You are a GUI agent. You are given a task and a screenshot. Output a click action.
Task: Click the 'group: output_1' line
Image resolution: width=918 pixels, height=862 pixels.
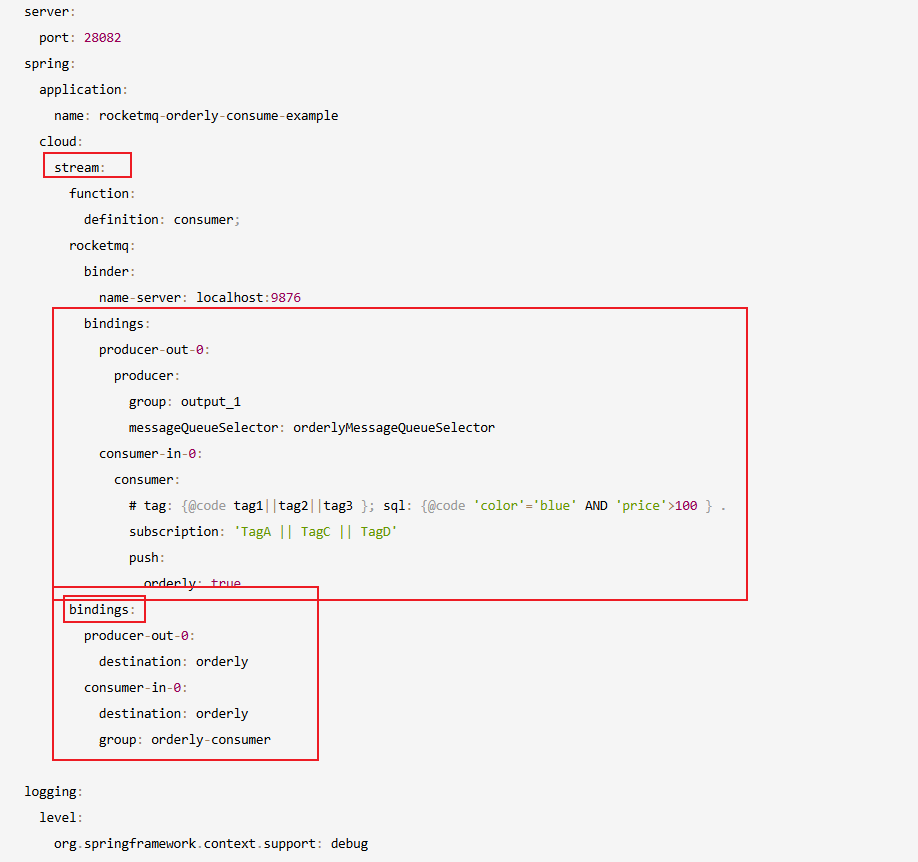[x=184, y=402]
